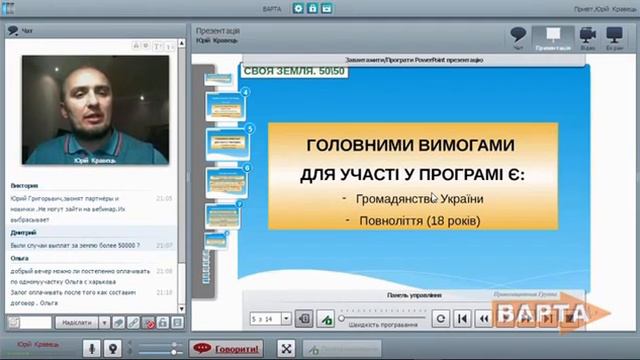Viewport: 640px width, 360px height.
Task: Switch to the Чат tab with speech bubble
Action: coord(518,38)
